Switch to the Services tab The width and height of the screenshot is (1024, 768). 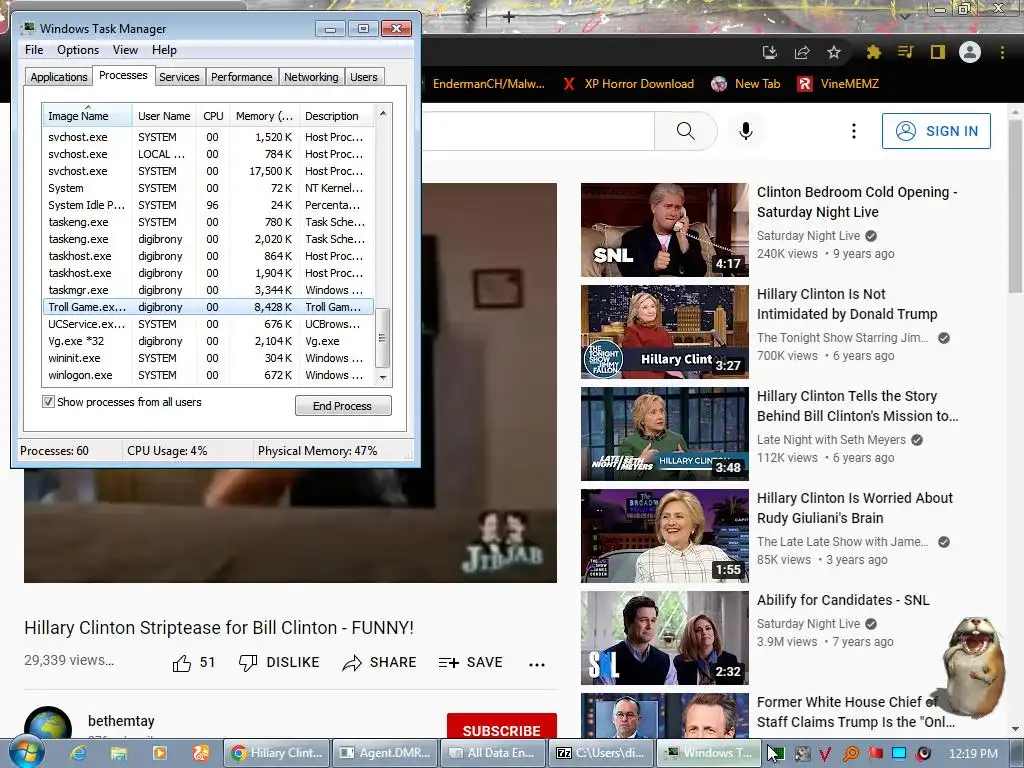(x=179, y=77)
